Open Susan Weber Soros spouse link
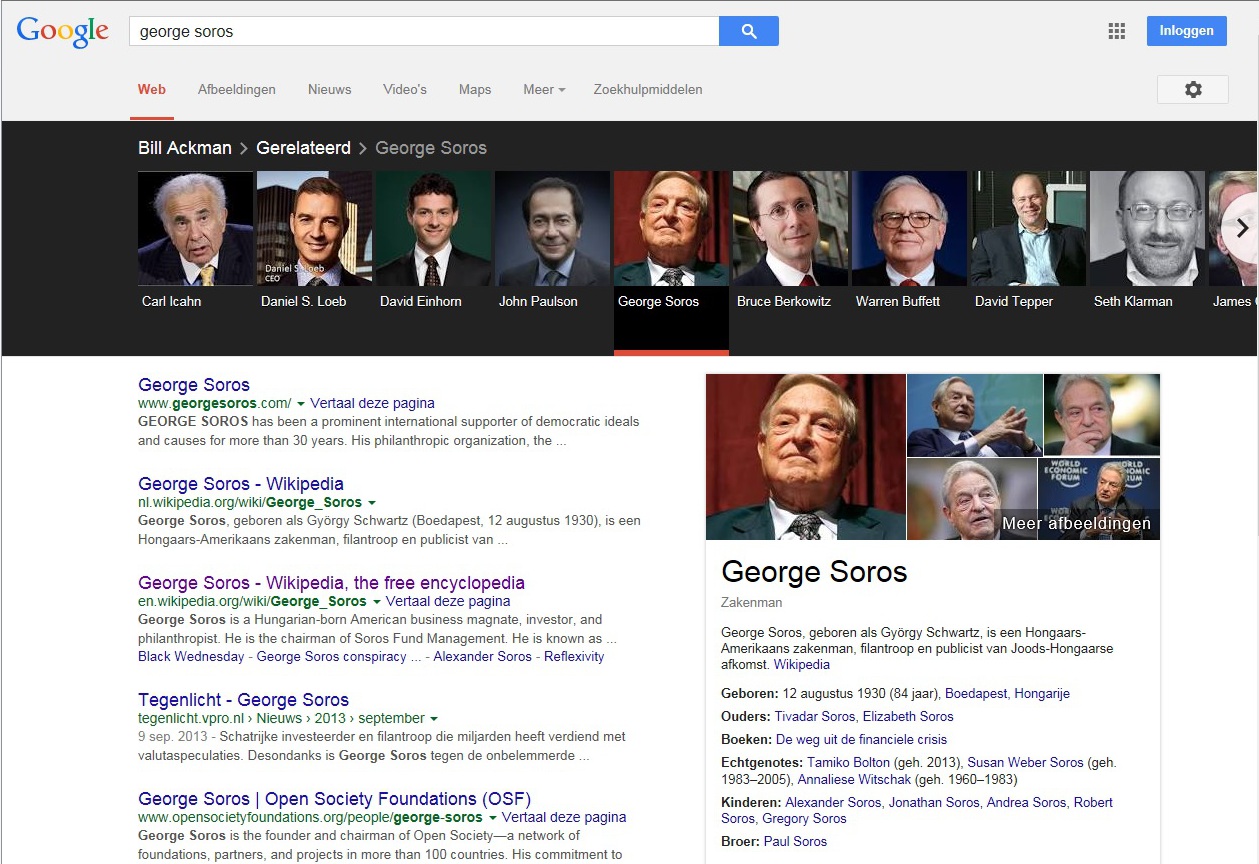This screenshot has width=1259, height=864. tap(1025, 762)
